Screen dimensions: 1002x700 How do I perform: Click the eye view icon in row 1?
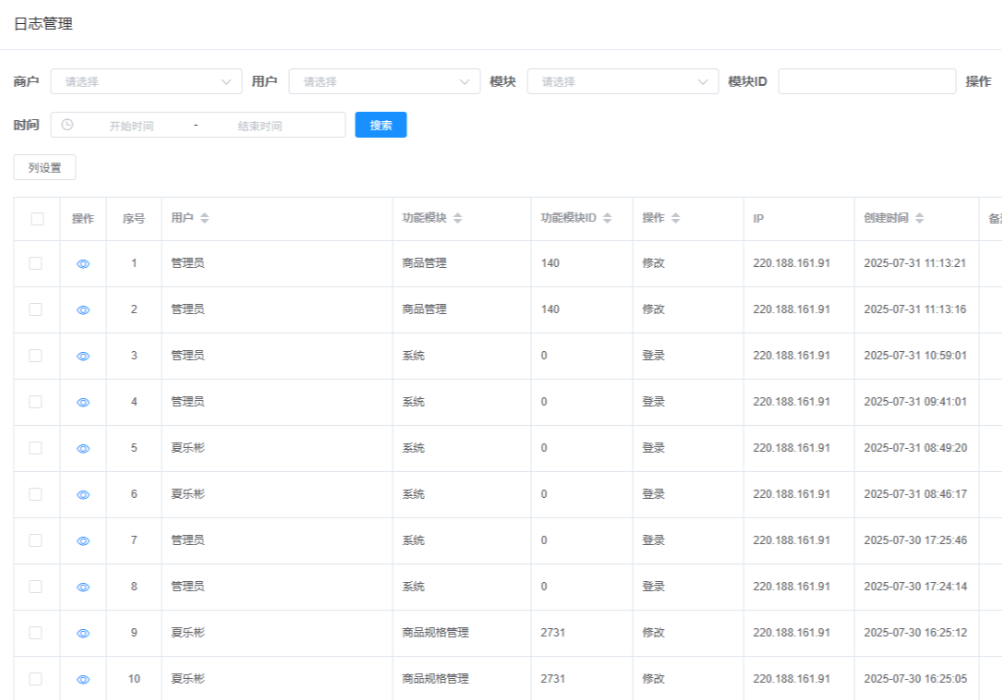point(83,264)
